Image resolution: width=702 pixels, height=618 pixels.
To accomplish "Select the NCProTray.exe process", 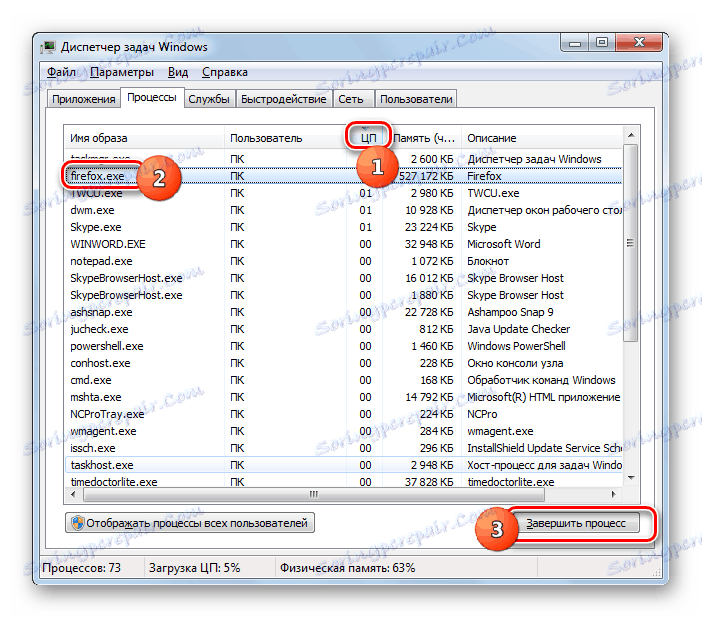I will coord(343,414).
